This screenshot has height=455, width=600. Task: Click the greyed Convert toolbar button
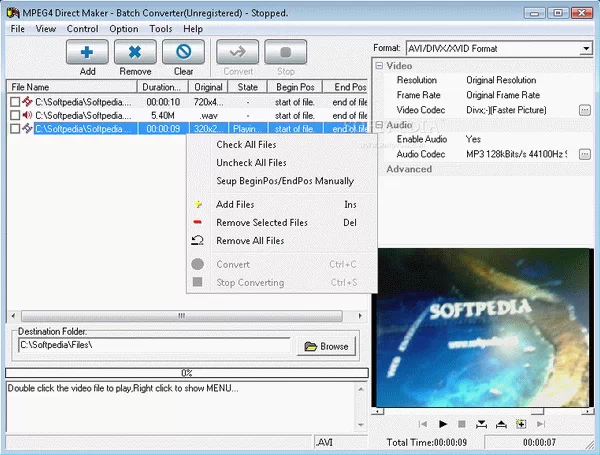238,52
